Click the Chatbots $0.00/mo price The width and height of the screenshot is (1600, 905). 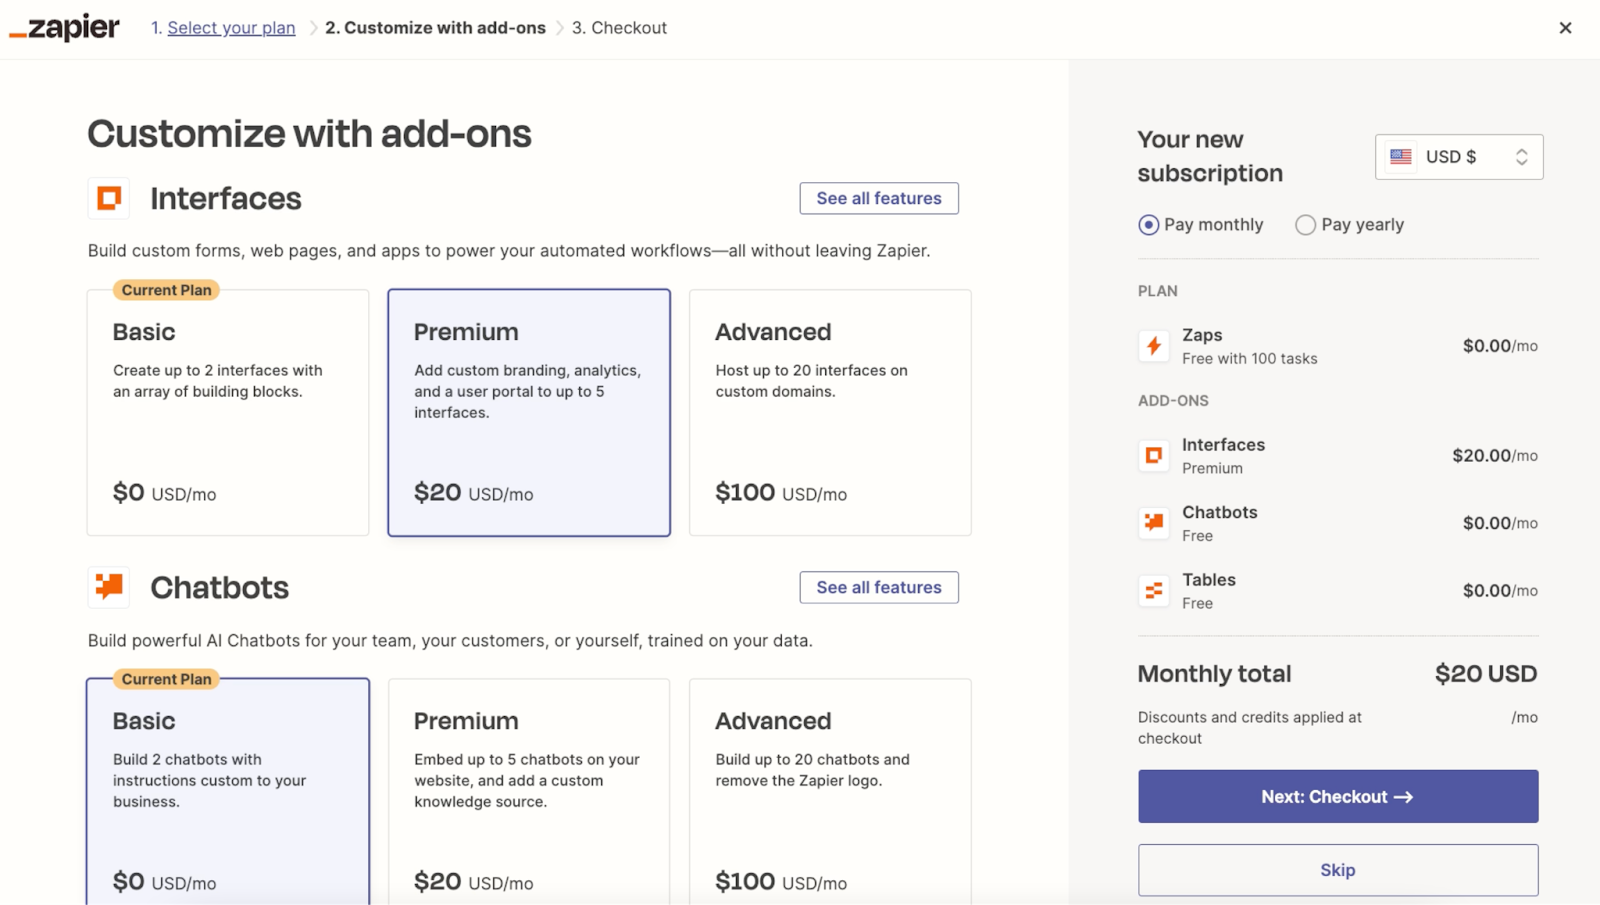[1500, 523]
